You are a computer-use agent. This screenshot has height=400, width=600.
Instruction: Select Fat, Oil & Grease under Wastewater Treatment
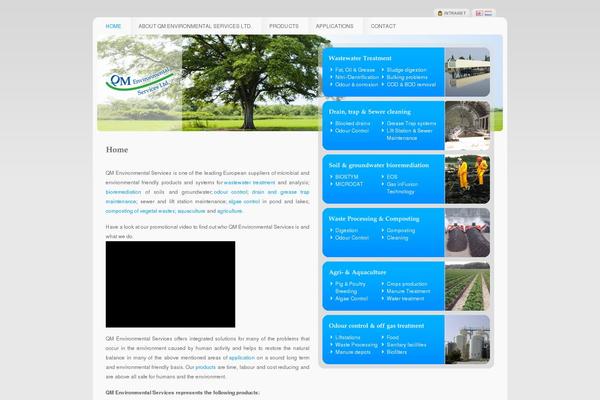point(355,70)
